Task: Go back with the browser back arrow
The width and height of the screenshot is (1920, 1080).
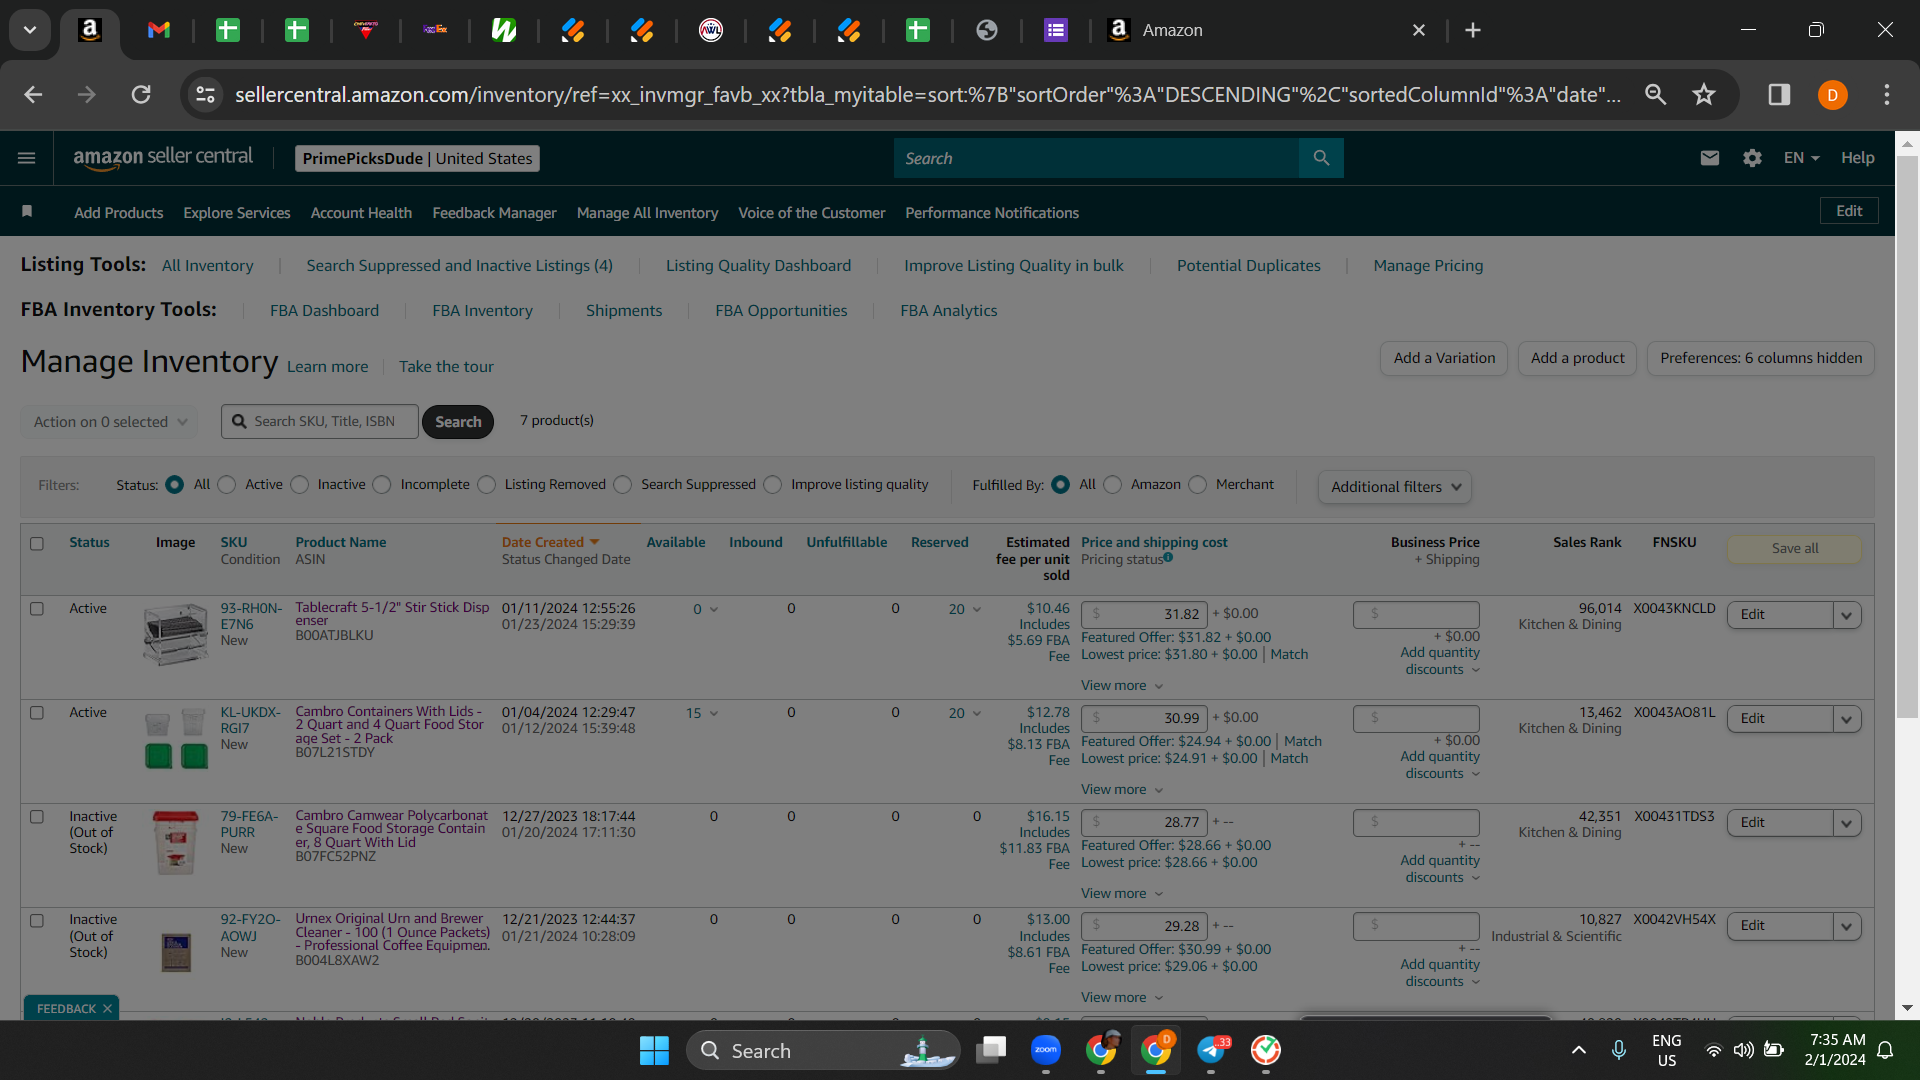Action: tap(33, 94)
